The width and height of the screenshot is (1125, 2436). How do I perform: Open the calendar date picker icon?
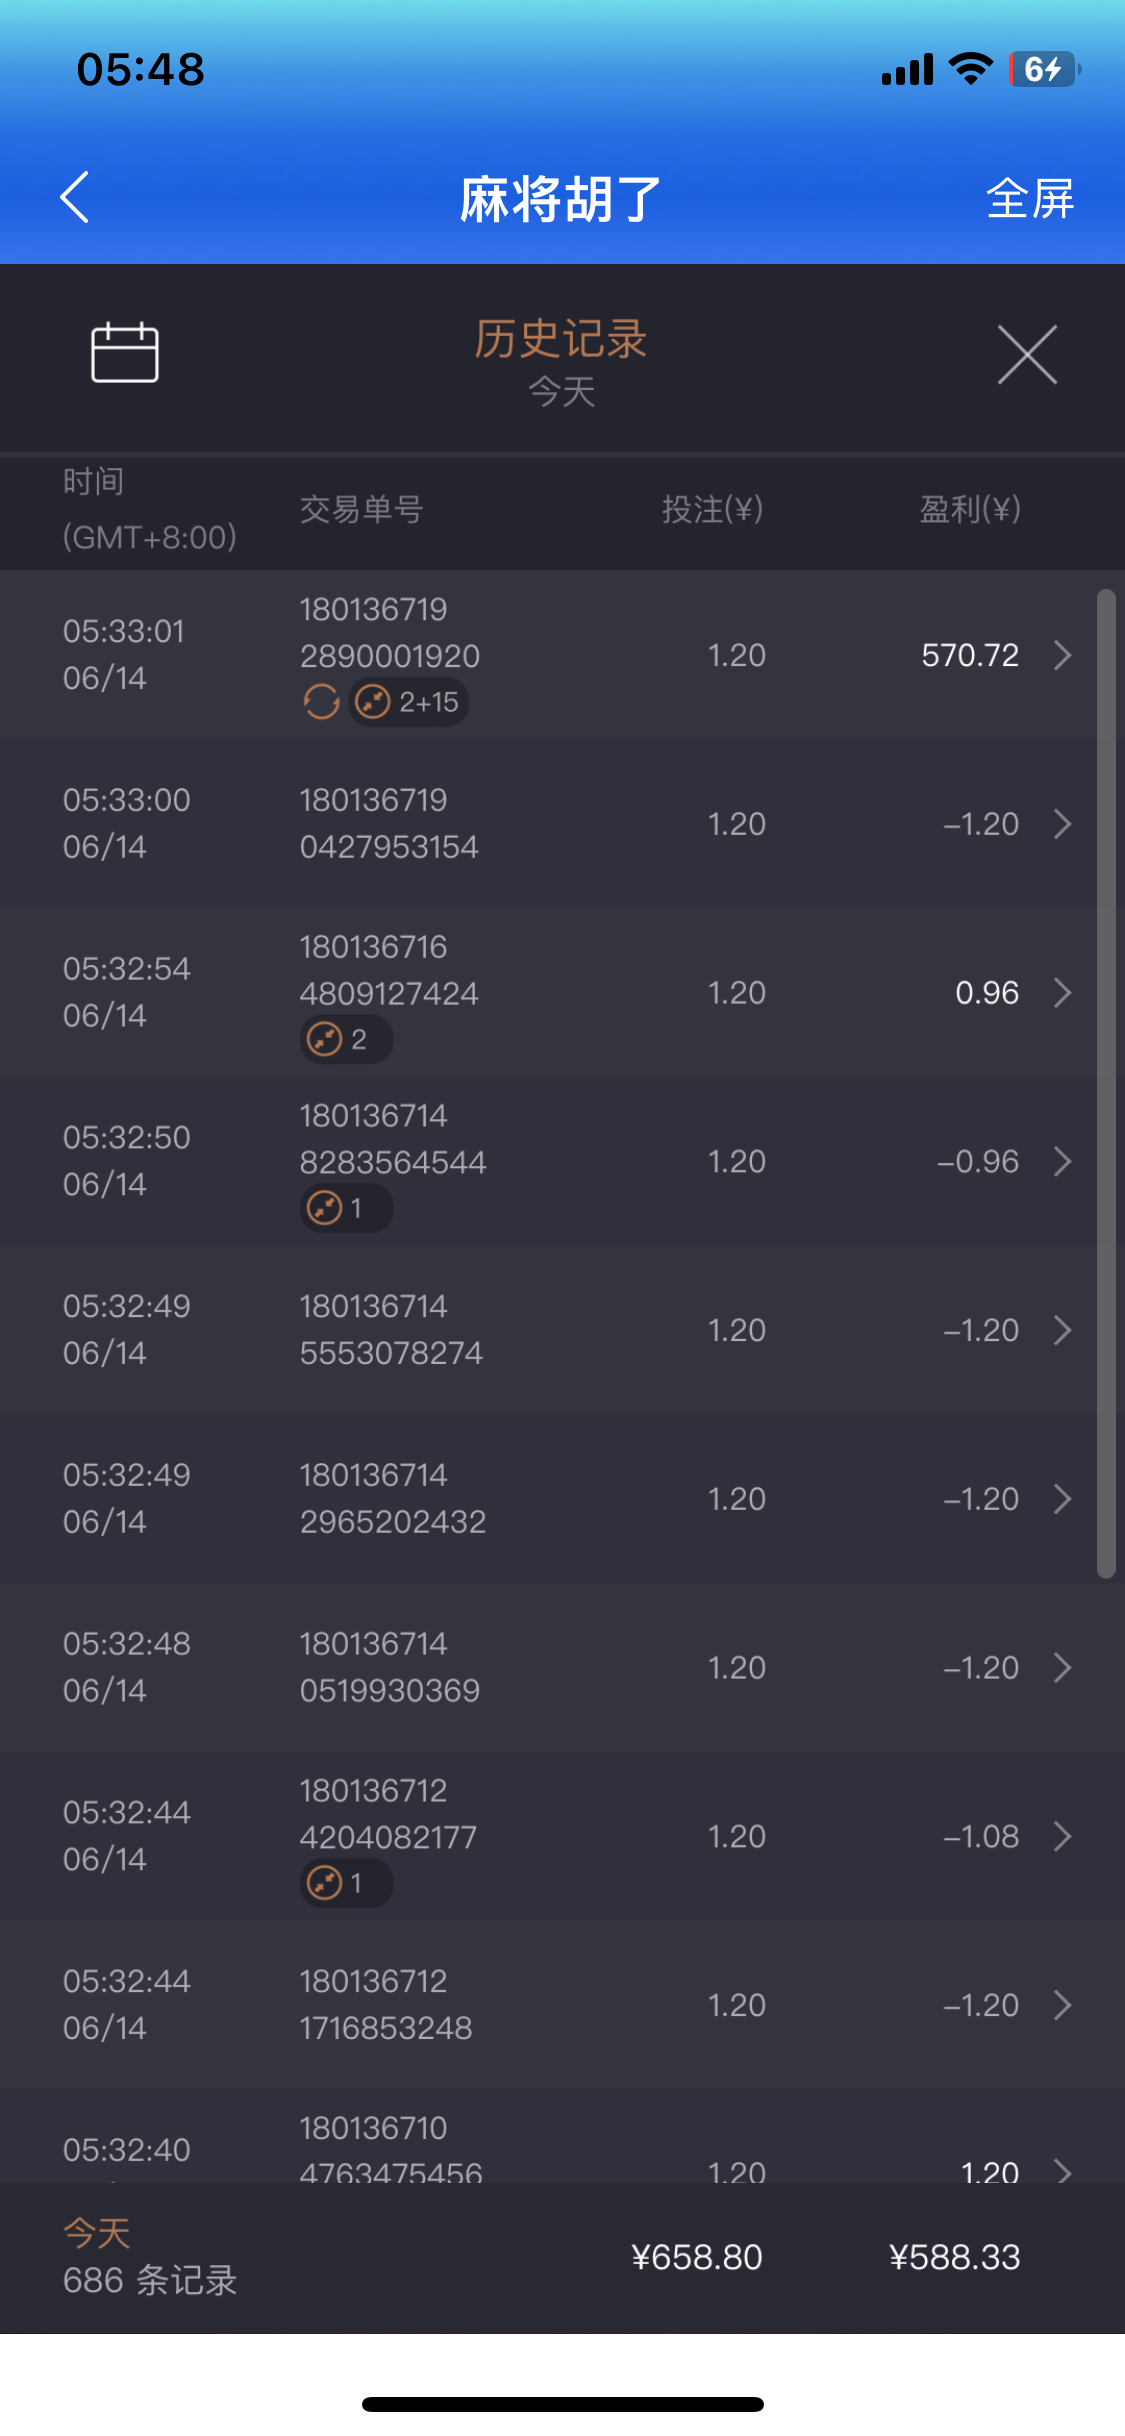[125, 353]
